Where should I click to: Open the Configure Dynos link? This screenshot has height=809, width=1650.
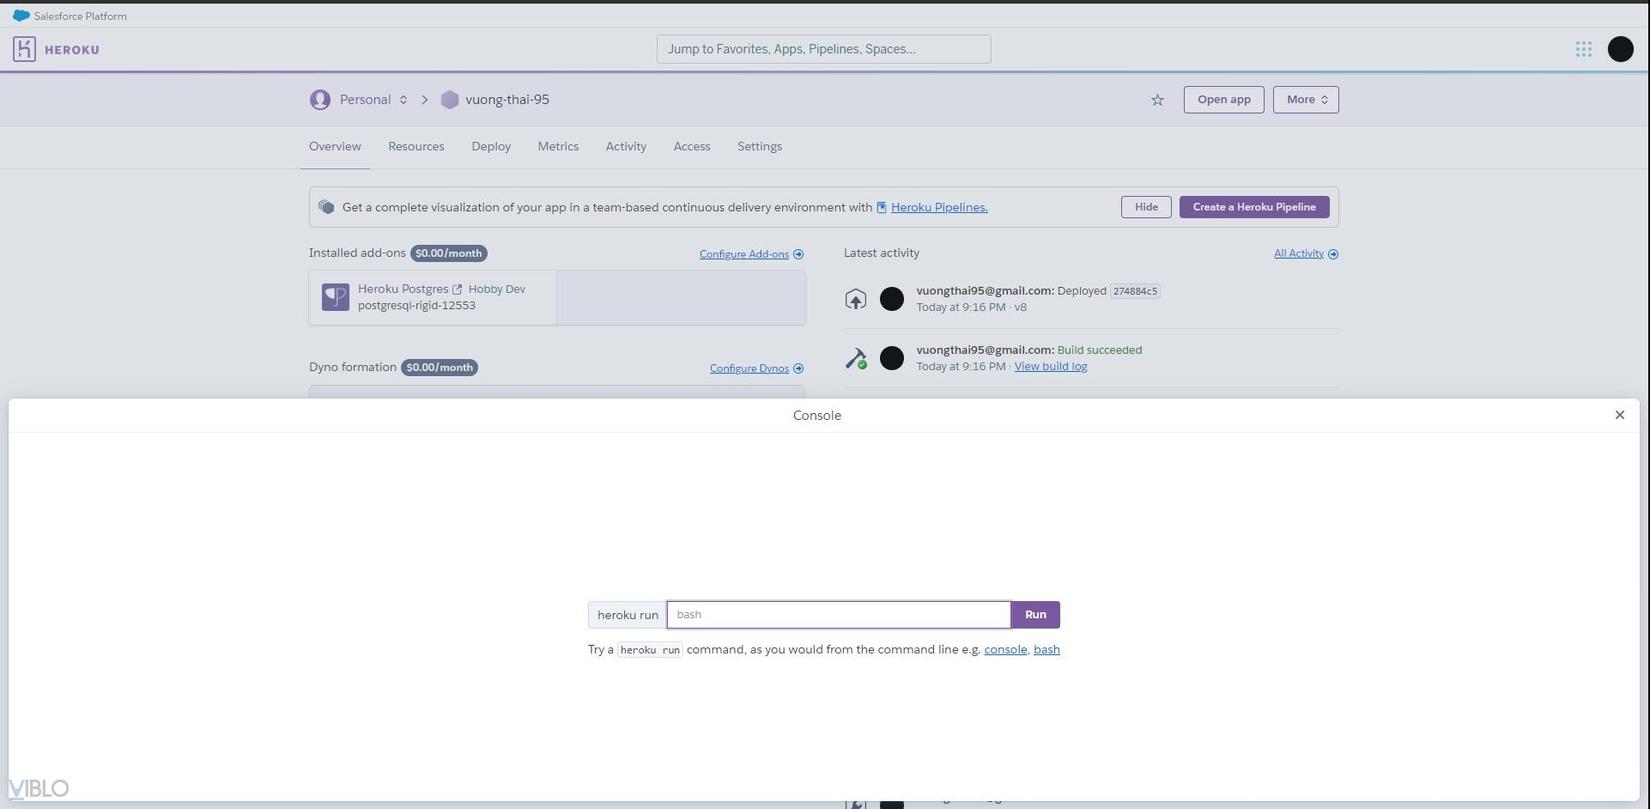pos(749,368)
